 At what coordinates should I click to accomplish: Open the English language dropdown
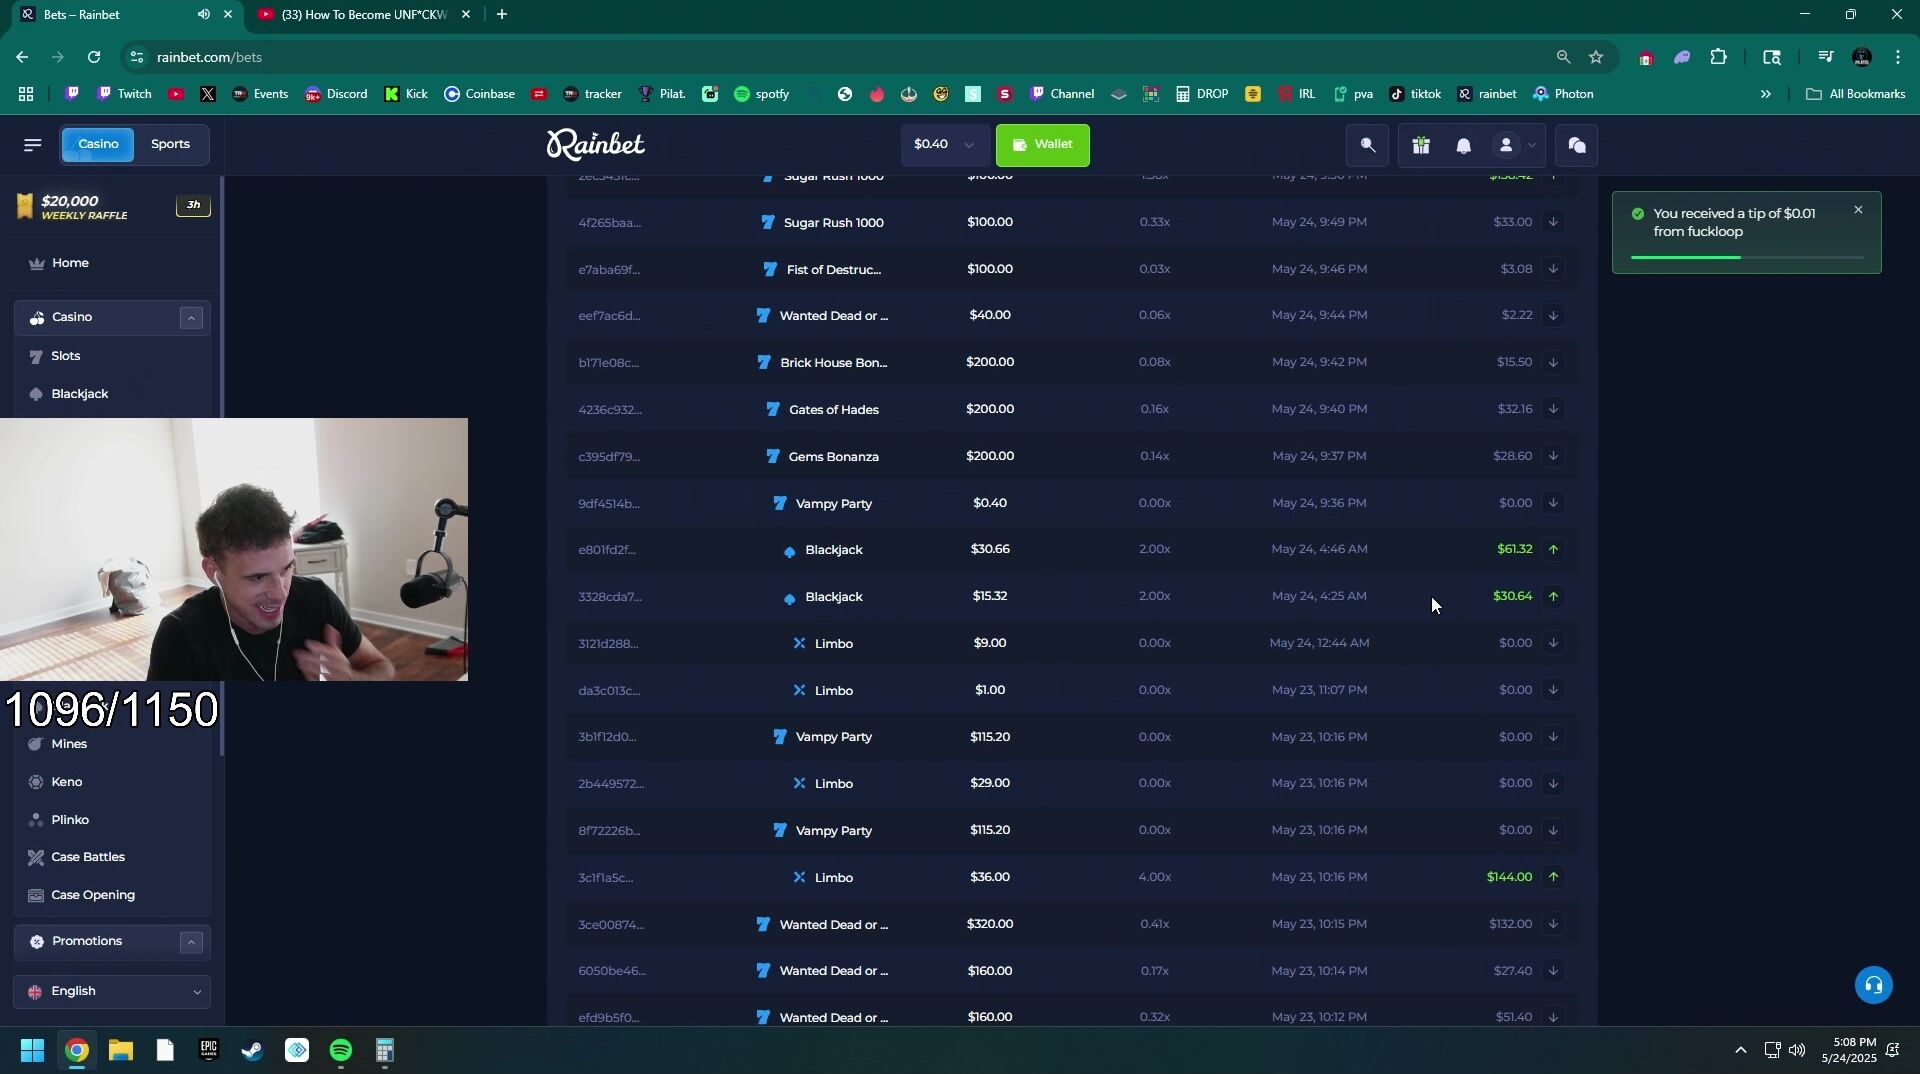(x=113, y=992)
